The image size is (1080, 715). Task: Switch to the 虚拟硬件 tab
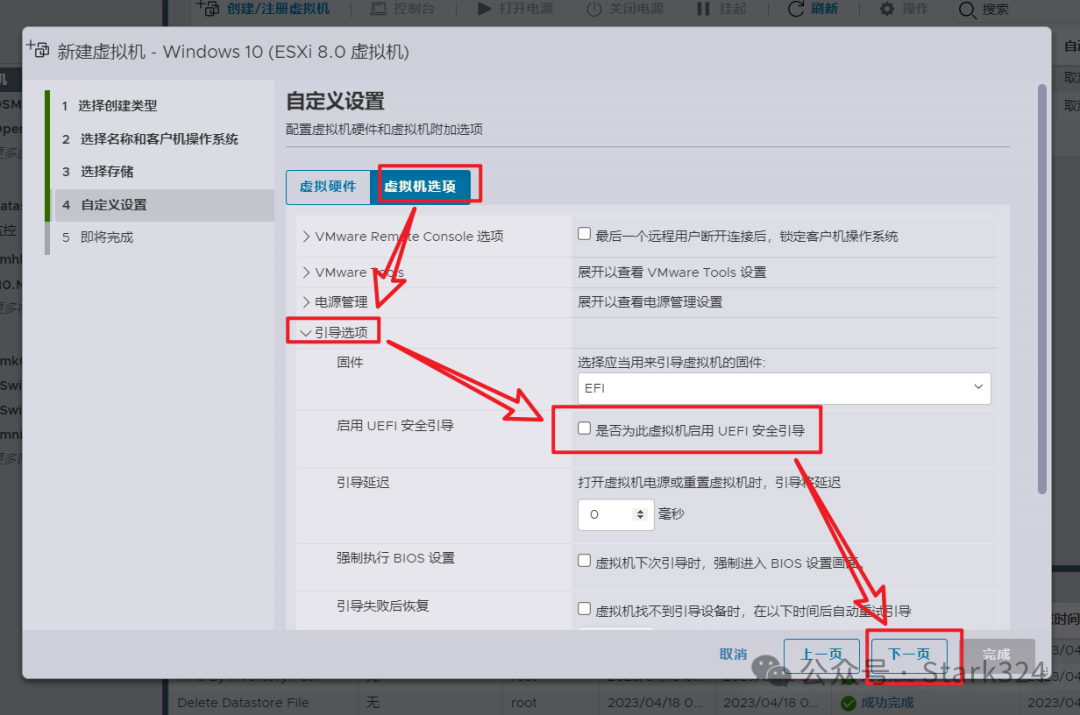click(x=328, y=187)
